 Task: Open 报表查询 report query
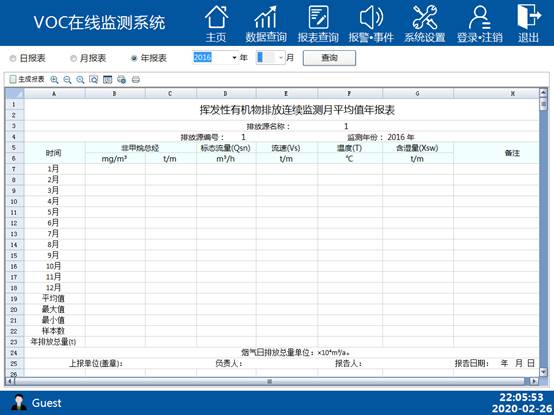[x=318, y=24]
